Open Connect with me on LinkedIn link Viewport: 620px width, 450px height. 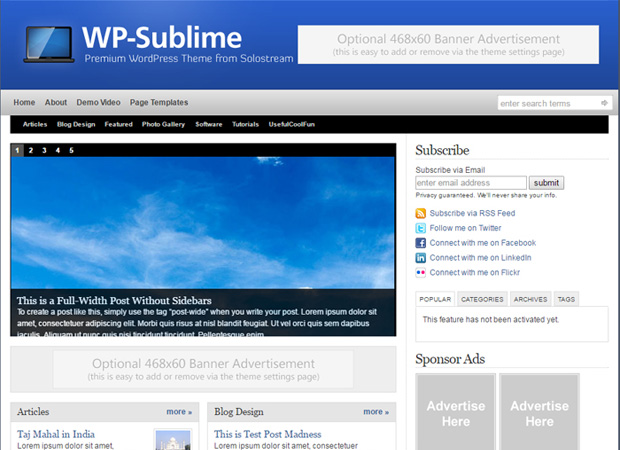(480, 258)
